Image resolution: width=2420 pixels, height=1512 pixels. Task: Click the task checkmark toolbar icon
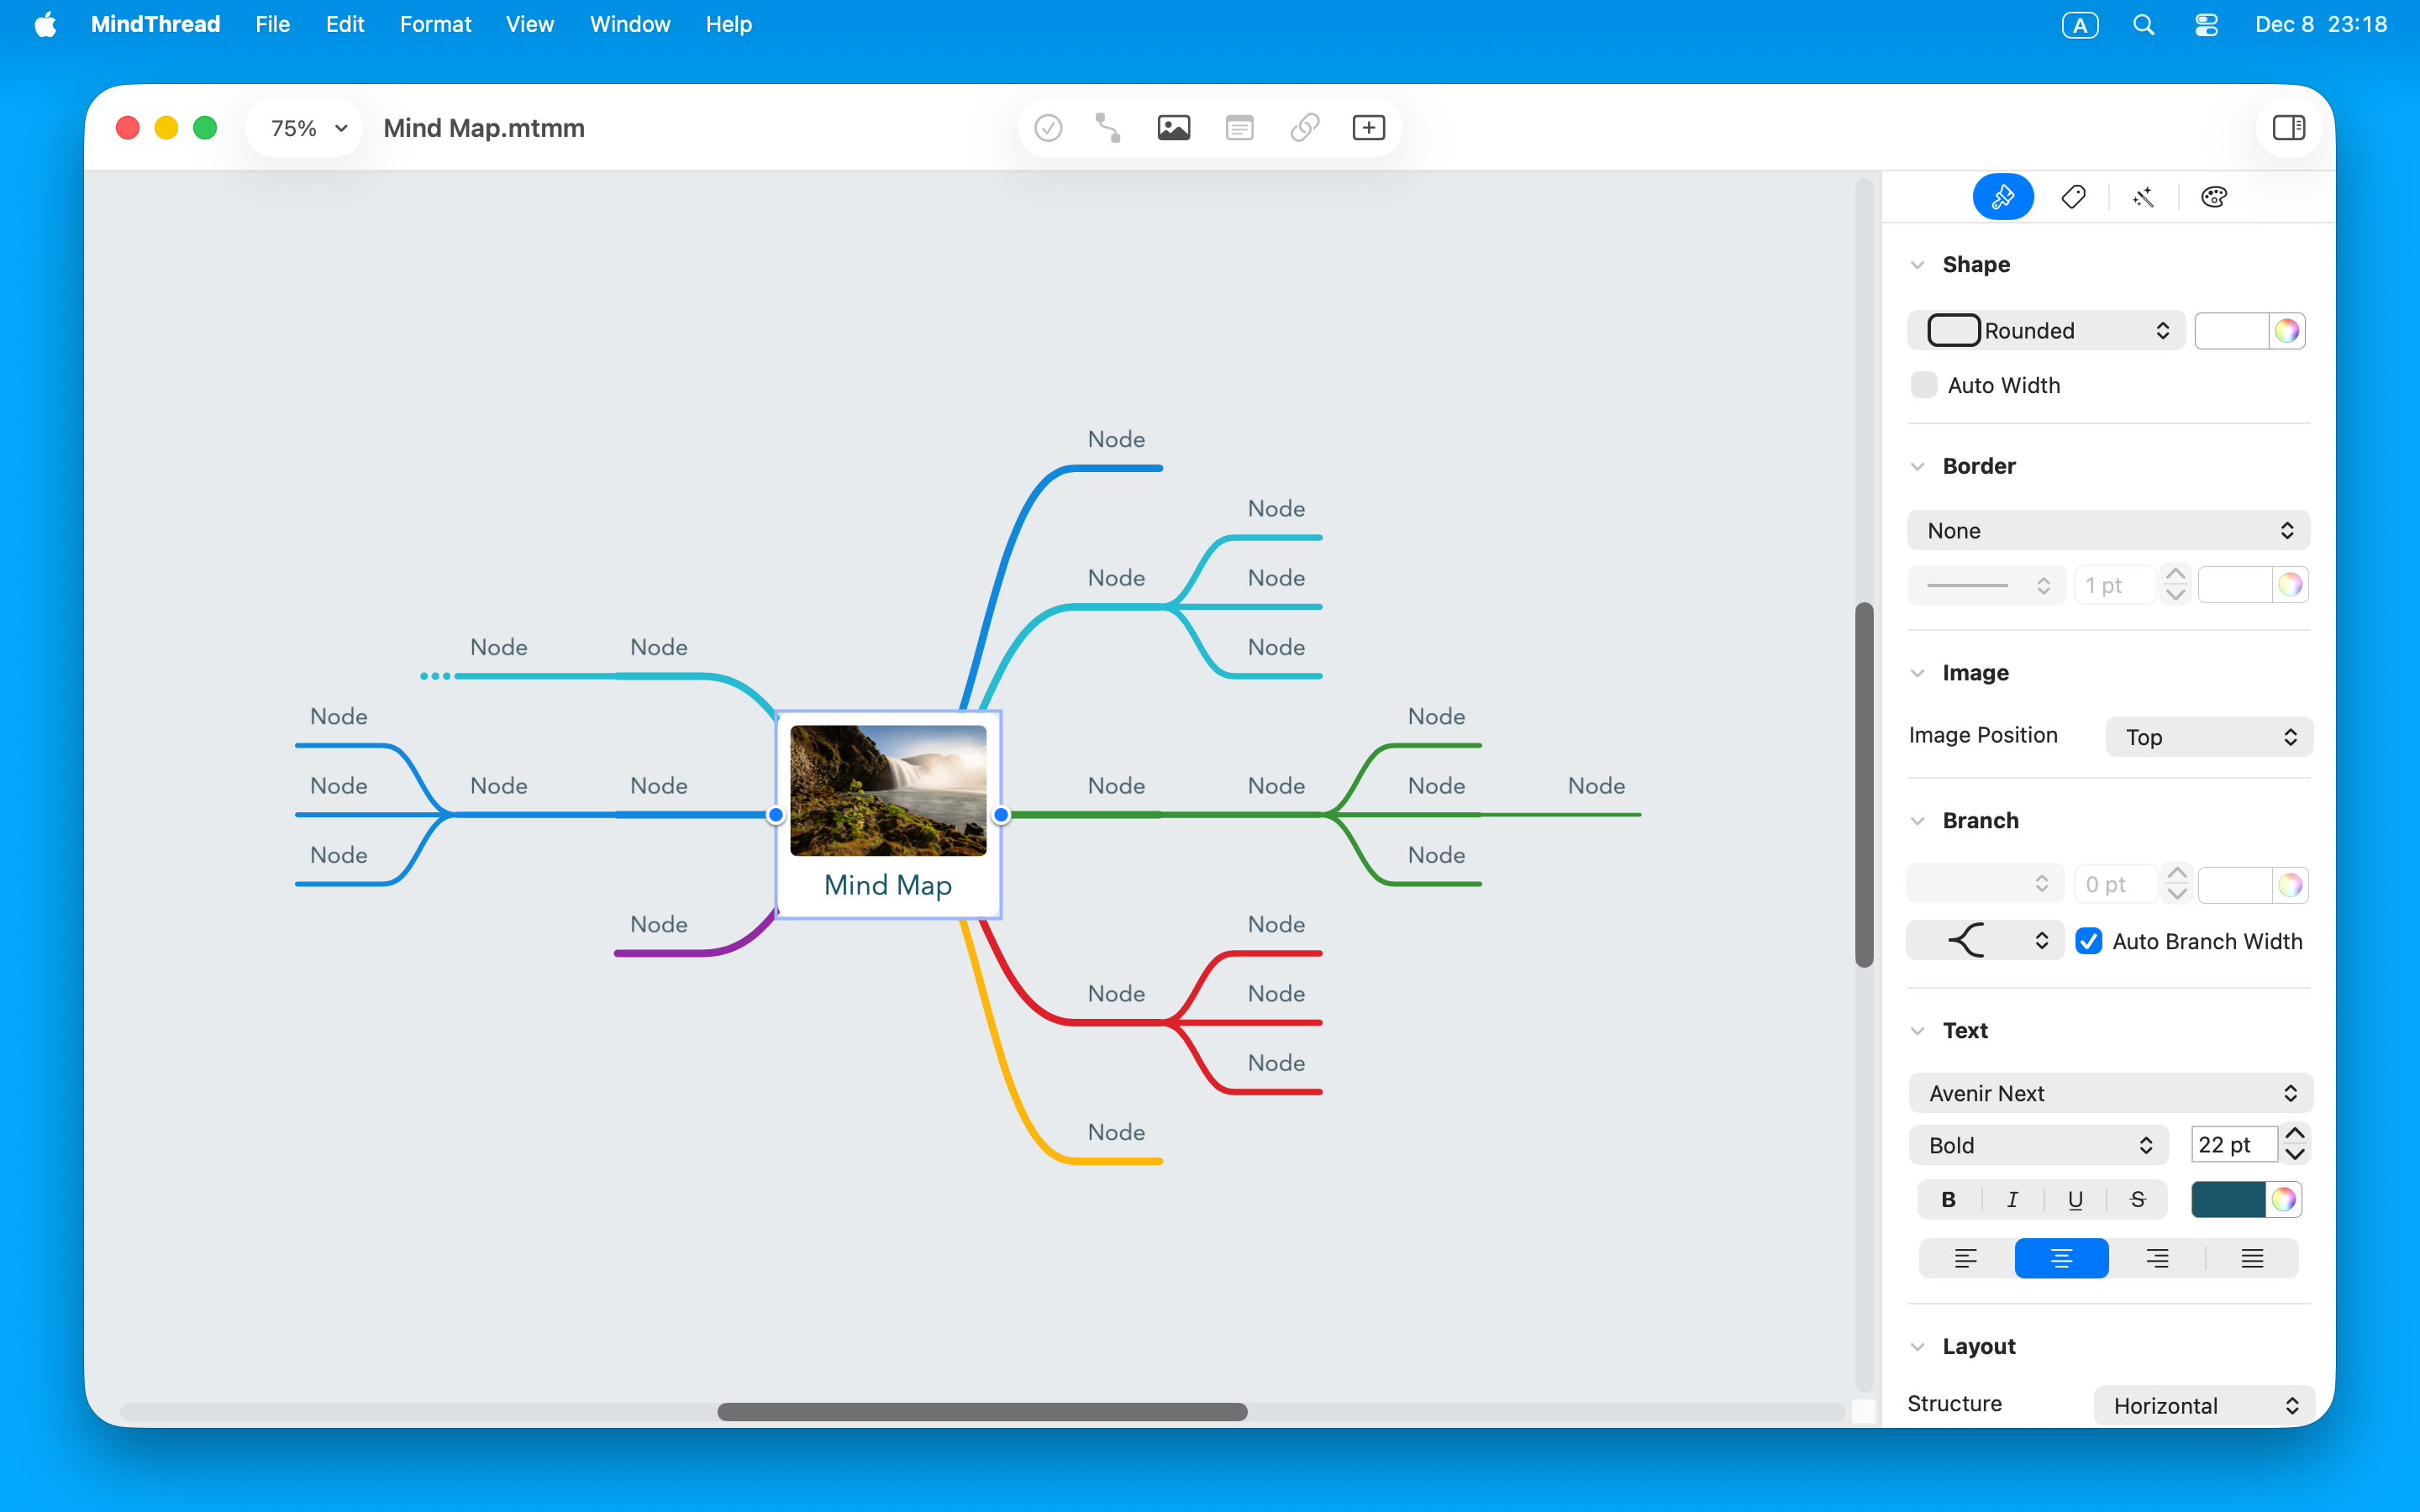pos(1047,128)
